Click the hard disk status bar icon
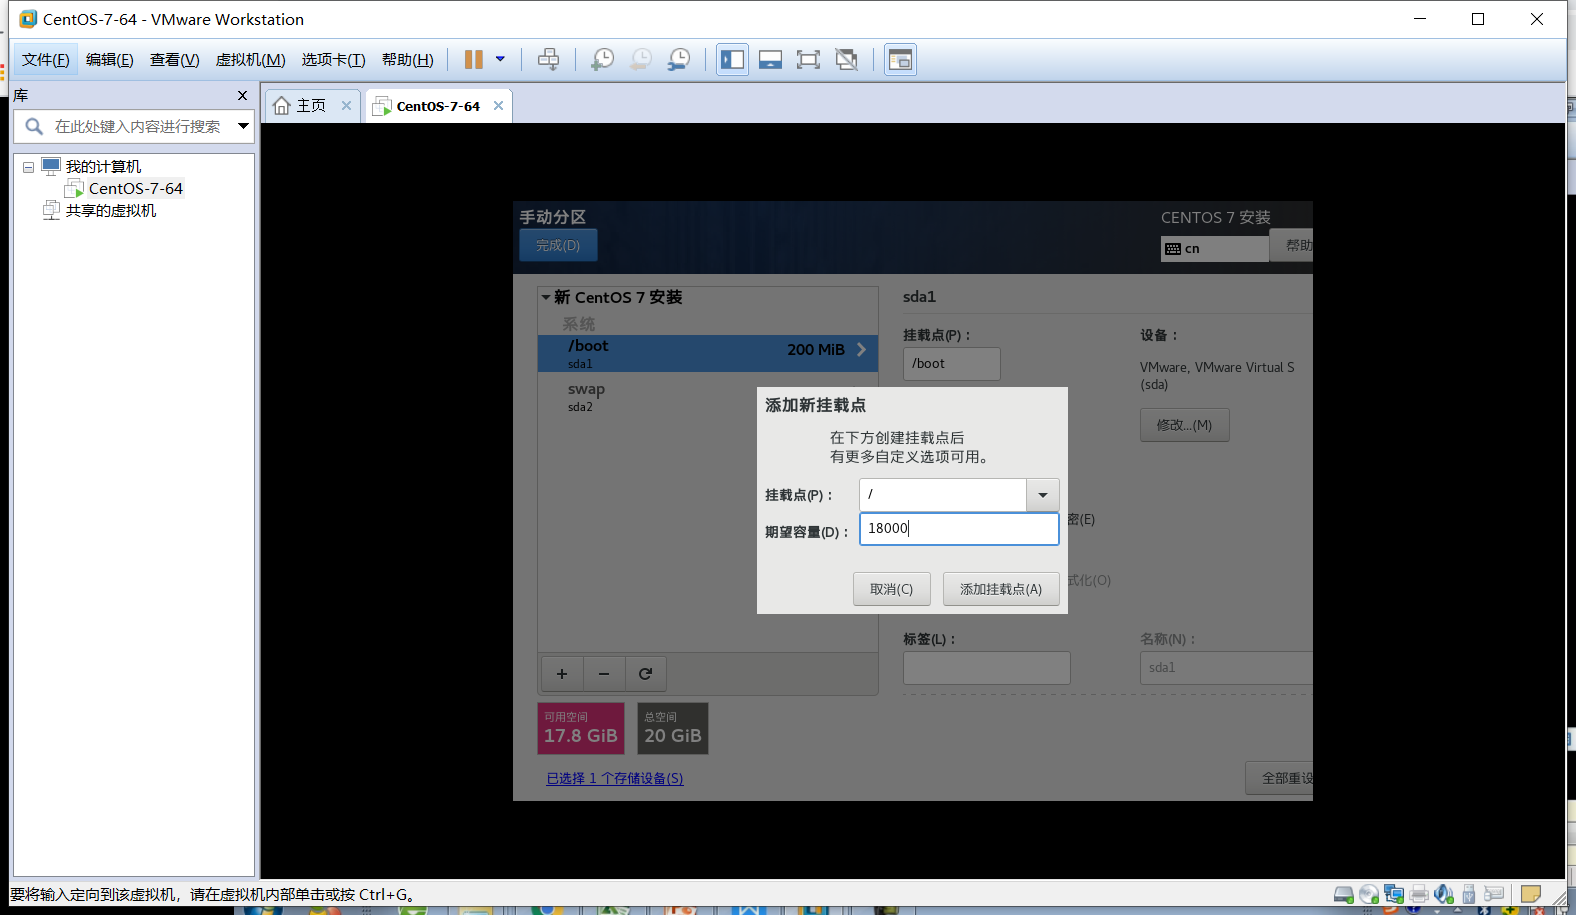This screenshot has width=1576, height=915. (1344, 895)
